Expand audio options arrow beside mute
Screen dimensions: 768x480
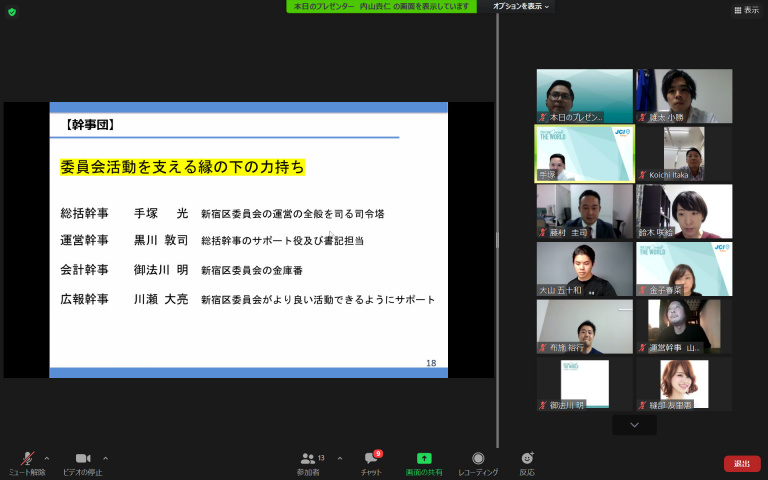click(47, 458)
